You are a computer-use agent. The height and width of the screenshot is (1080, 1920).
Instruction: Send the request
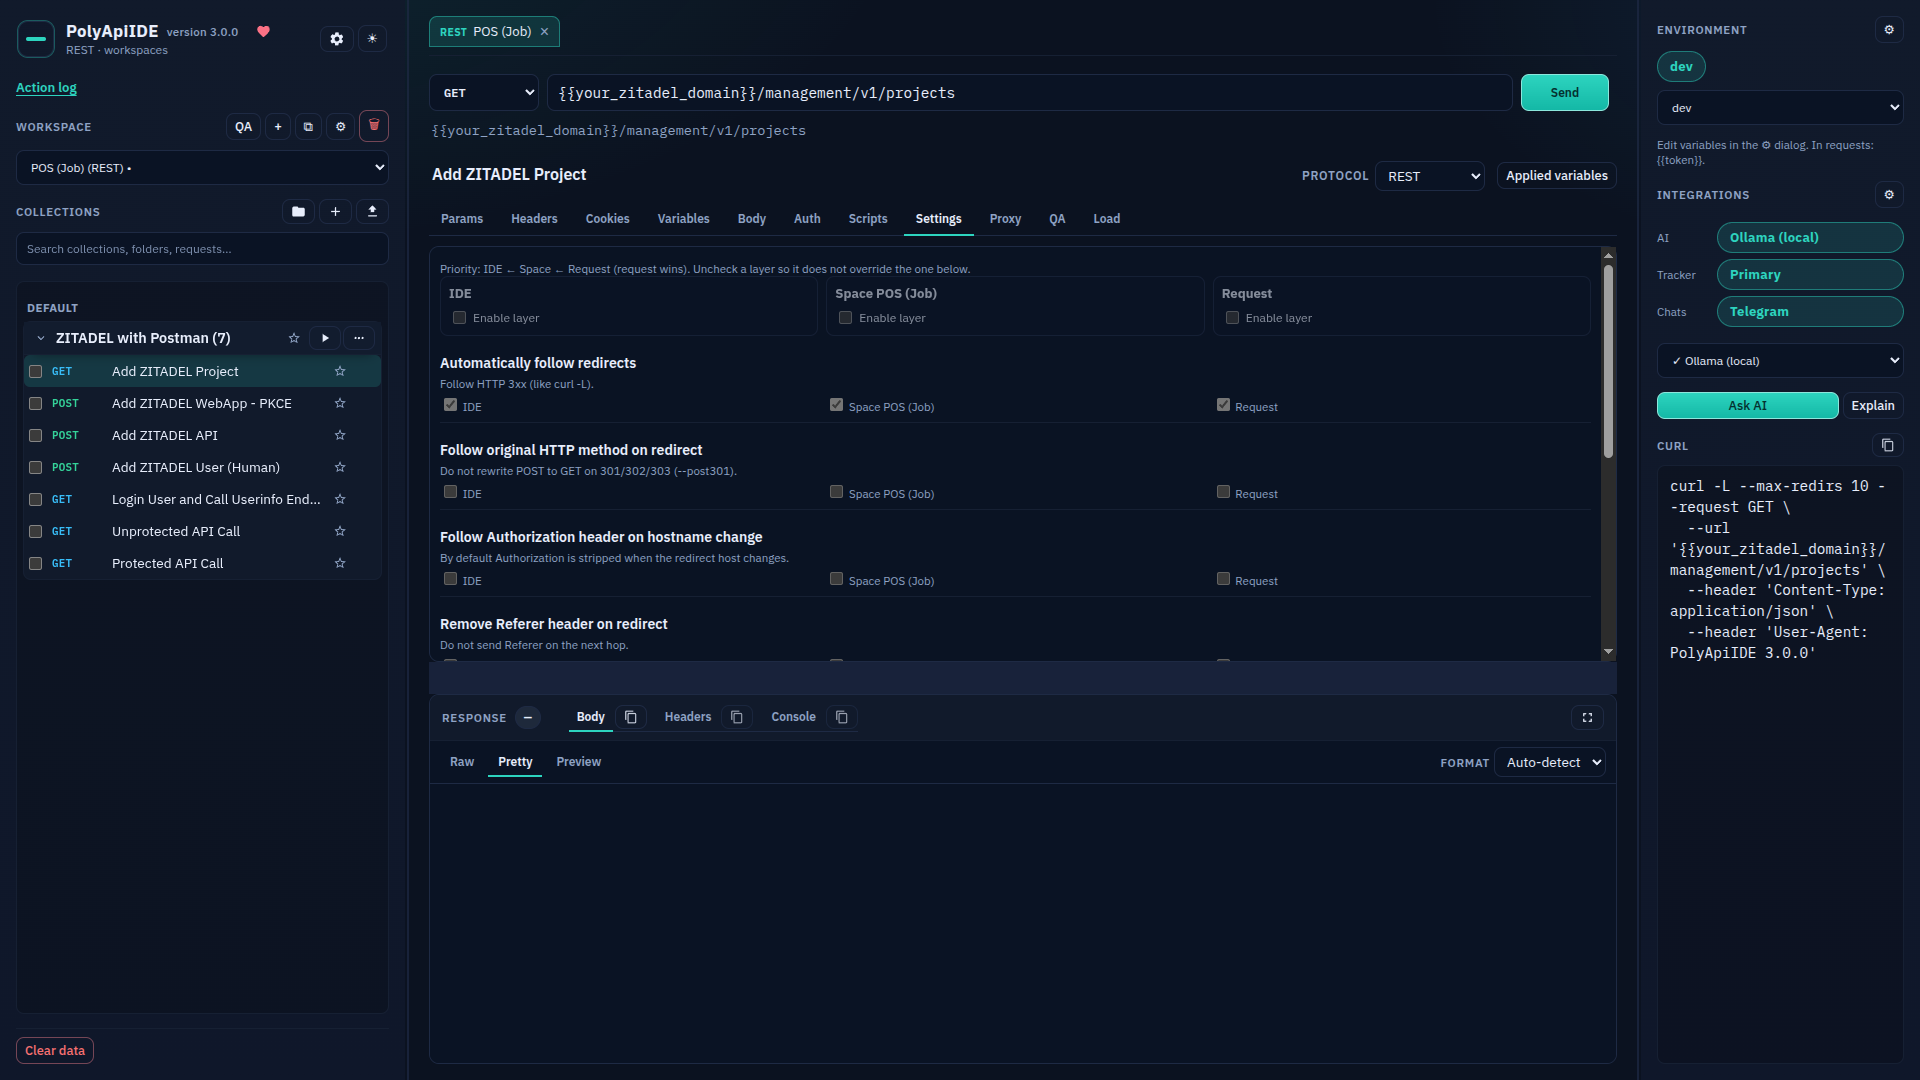pyautogui.click(x=1565, y=93)
